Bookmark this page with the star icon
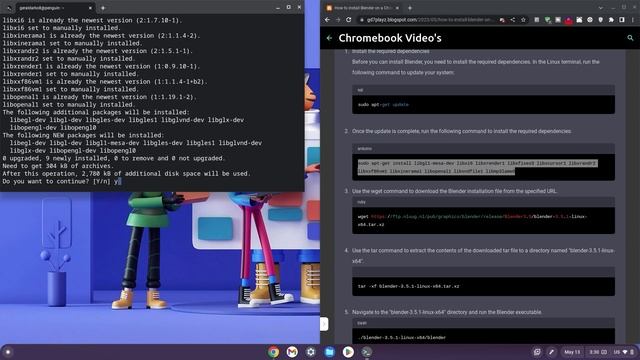This screenshot has width=640, height=360. click(523, 20)
